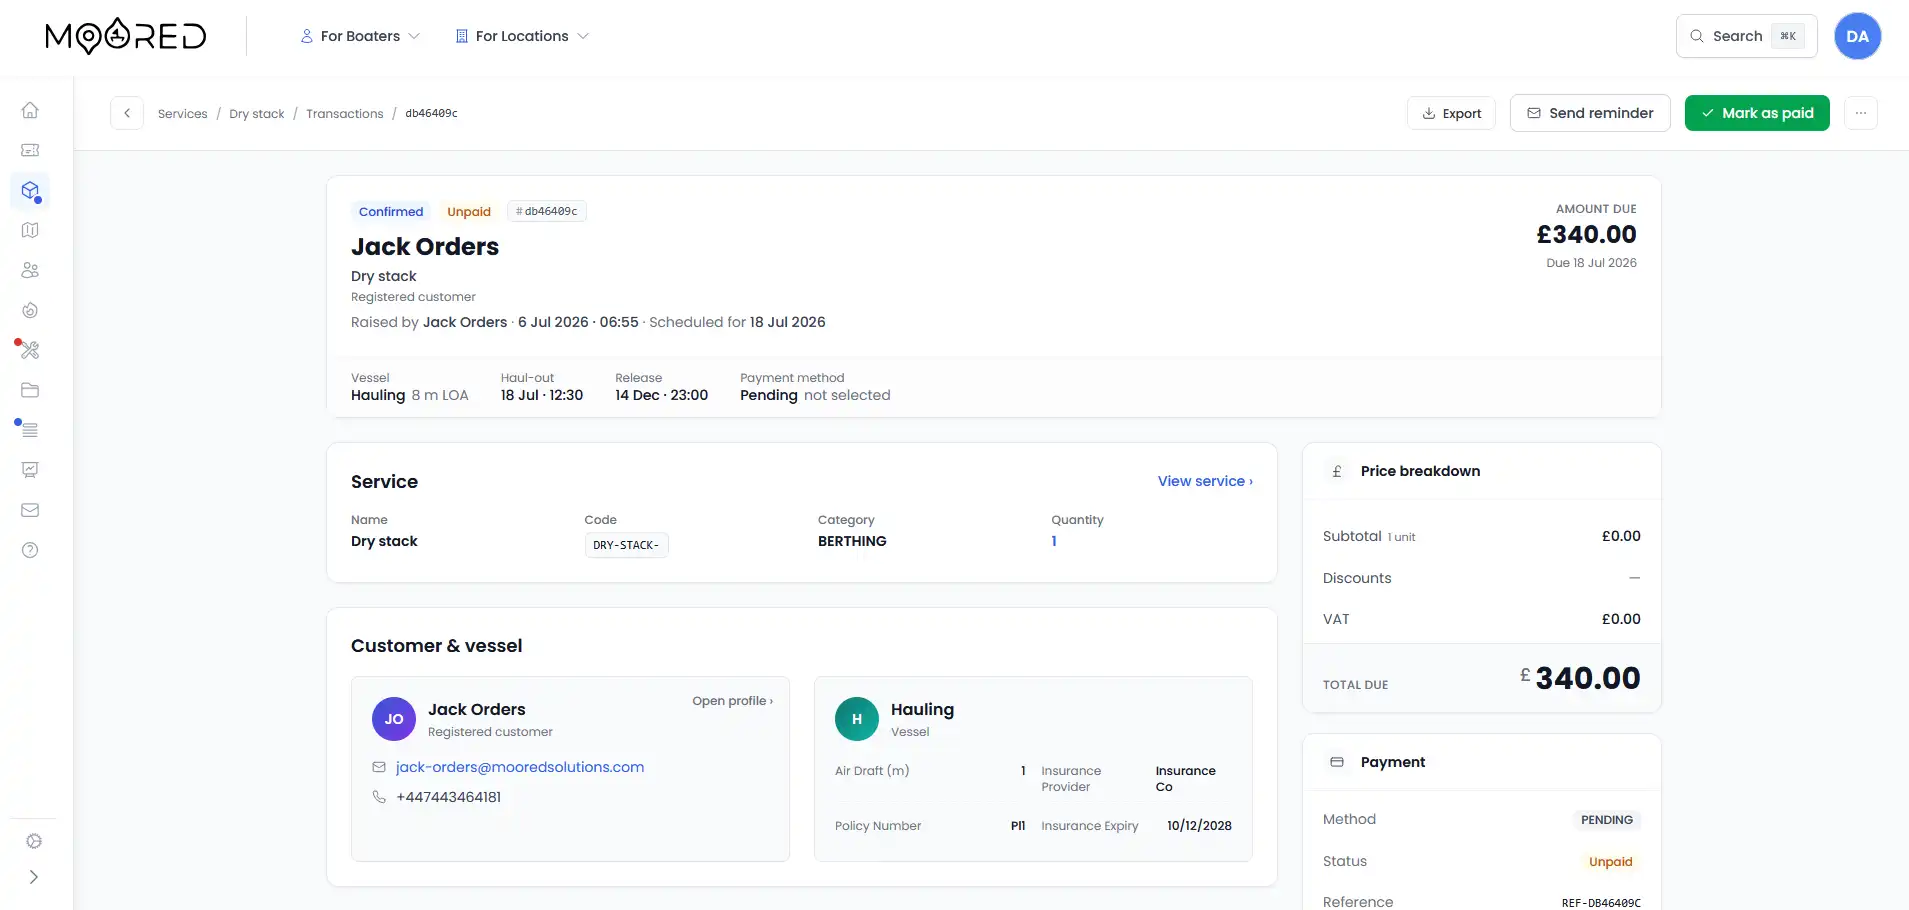Image resolution: width=1909 pixels, height=910 pixels.
Task: Click the Unpaid badge in header card
Action: point(469,211)
